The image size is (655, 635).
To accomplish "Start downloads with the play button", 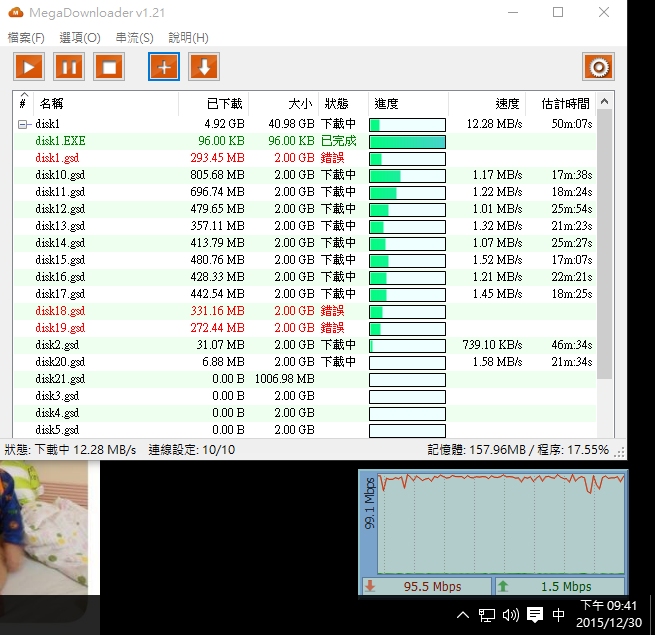I will click(x=29, y=67).
